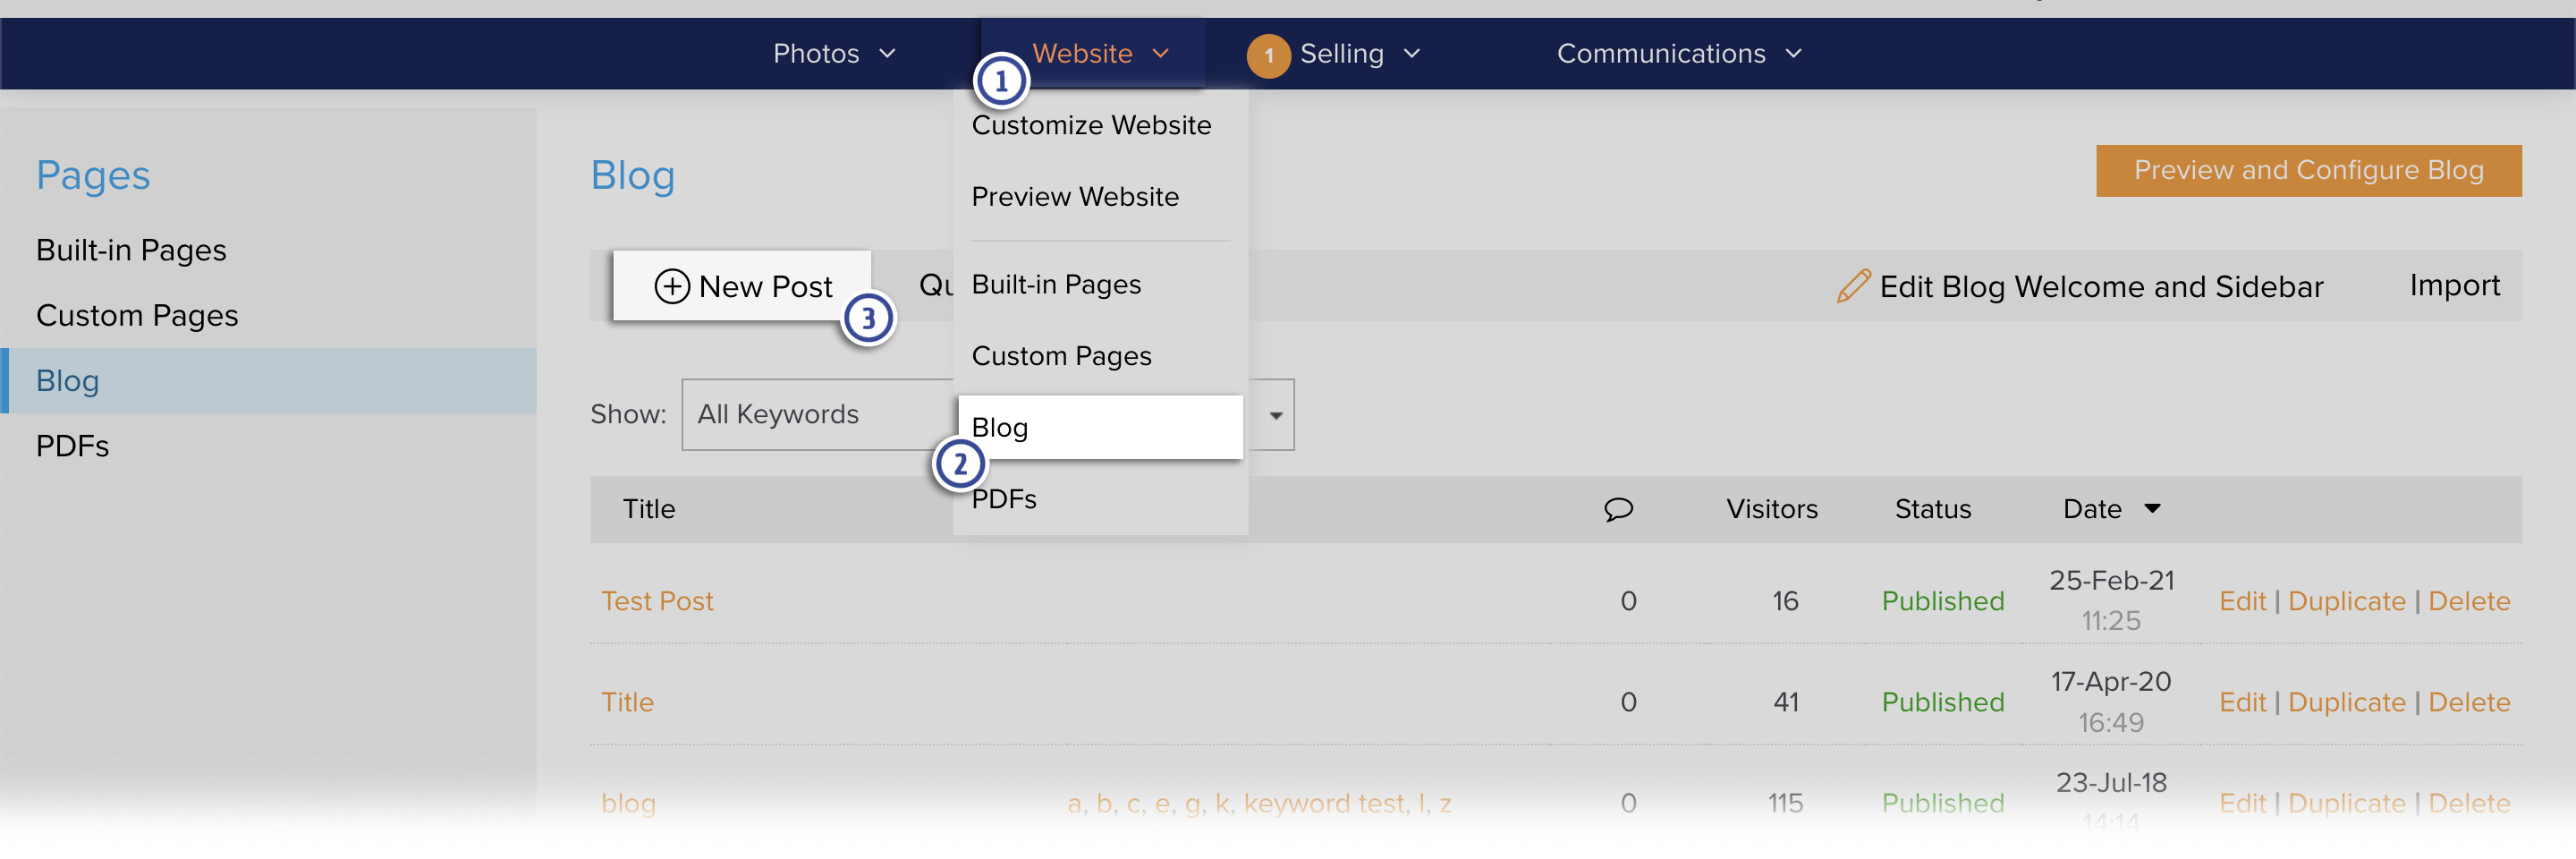Sort posts by the Date column
The width and height of the screenshot is (2576, 859).
[x=2092, y=509]
